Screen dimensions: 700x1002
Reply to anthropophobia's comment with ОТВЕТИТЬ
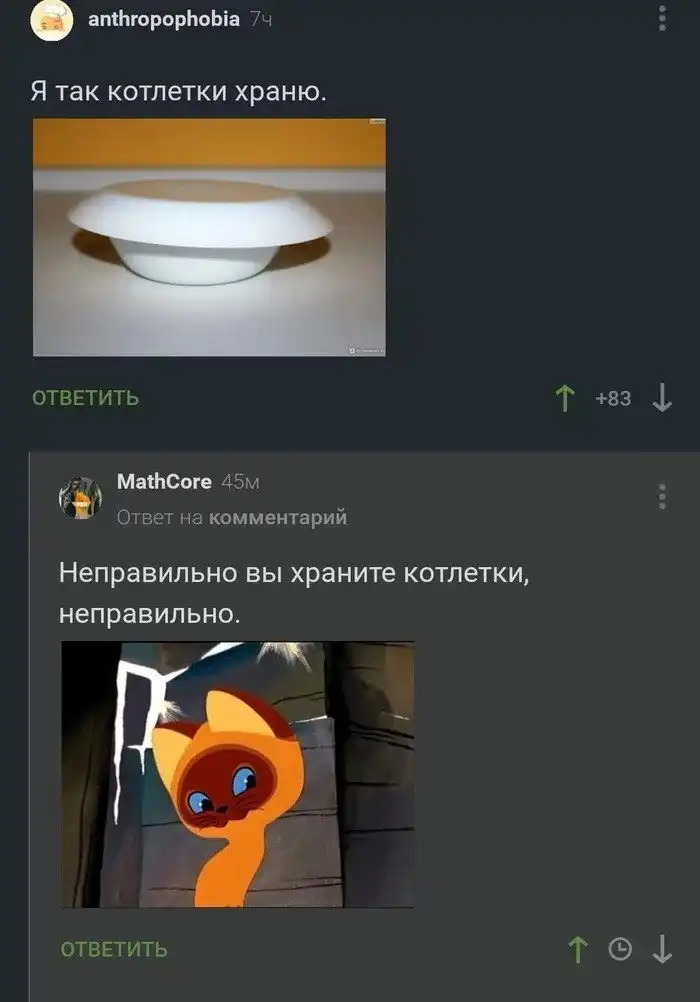pyautogui.click(x=86, y=397)
